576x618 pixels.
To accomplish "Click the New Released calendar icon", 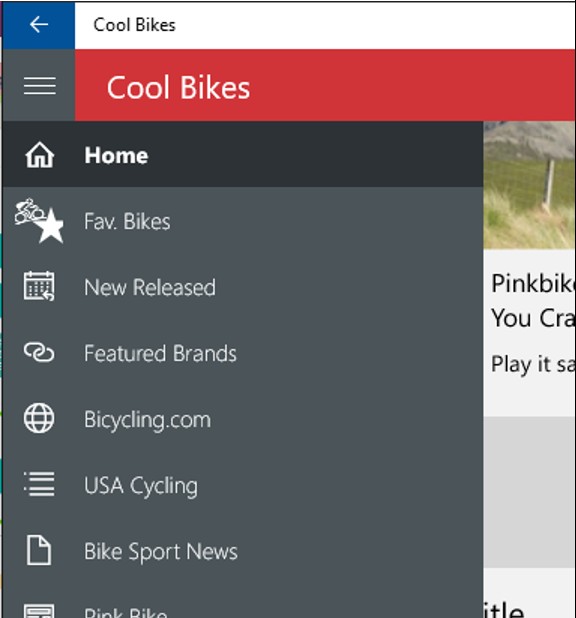I will [x=39, y=286].
